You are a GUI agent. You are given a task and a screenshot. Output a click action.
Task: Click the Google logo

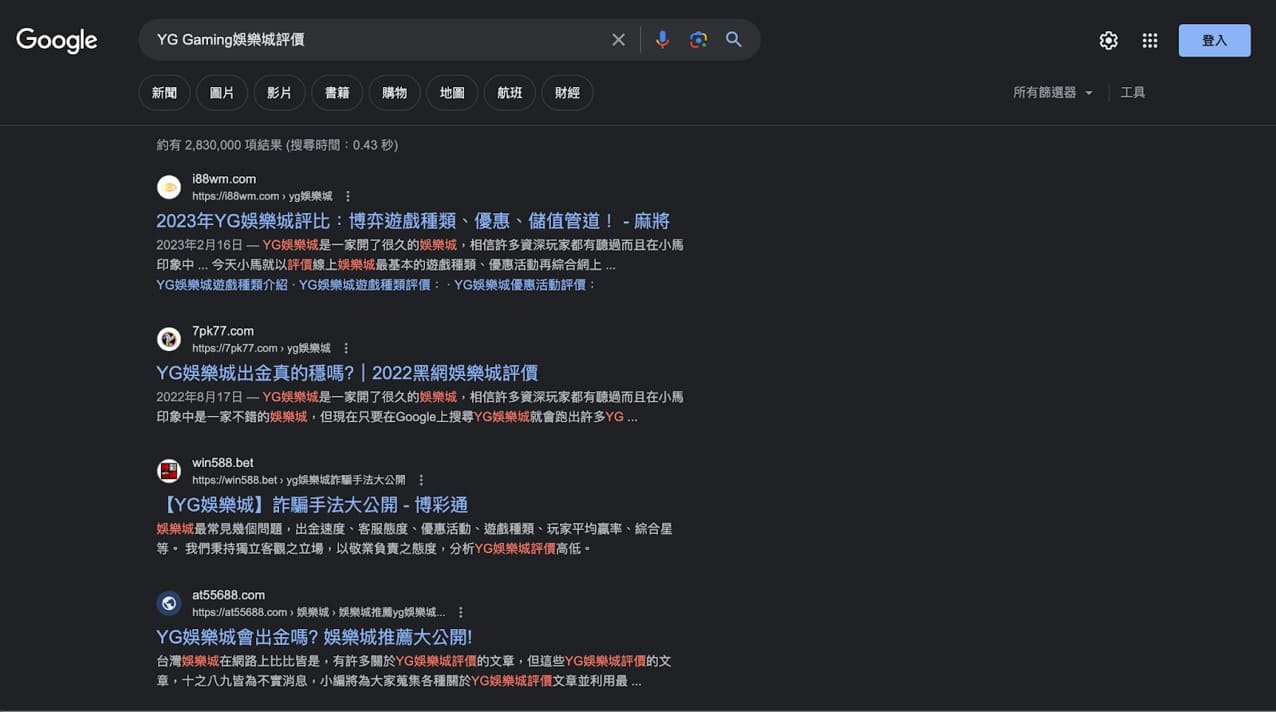pyautogui.click(x=57, y=40)
